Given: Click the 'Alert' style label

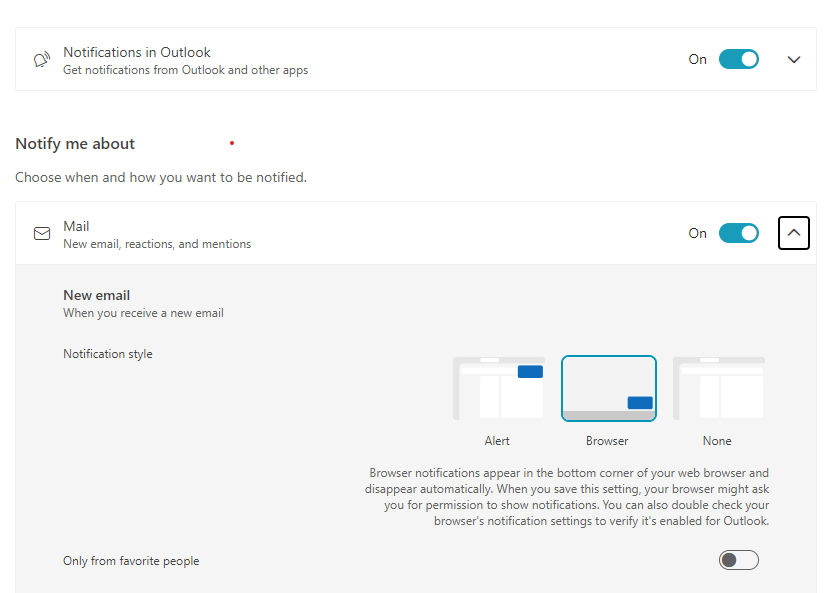Looking at the screenshot, I should pos(497,441).
